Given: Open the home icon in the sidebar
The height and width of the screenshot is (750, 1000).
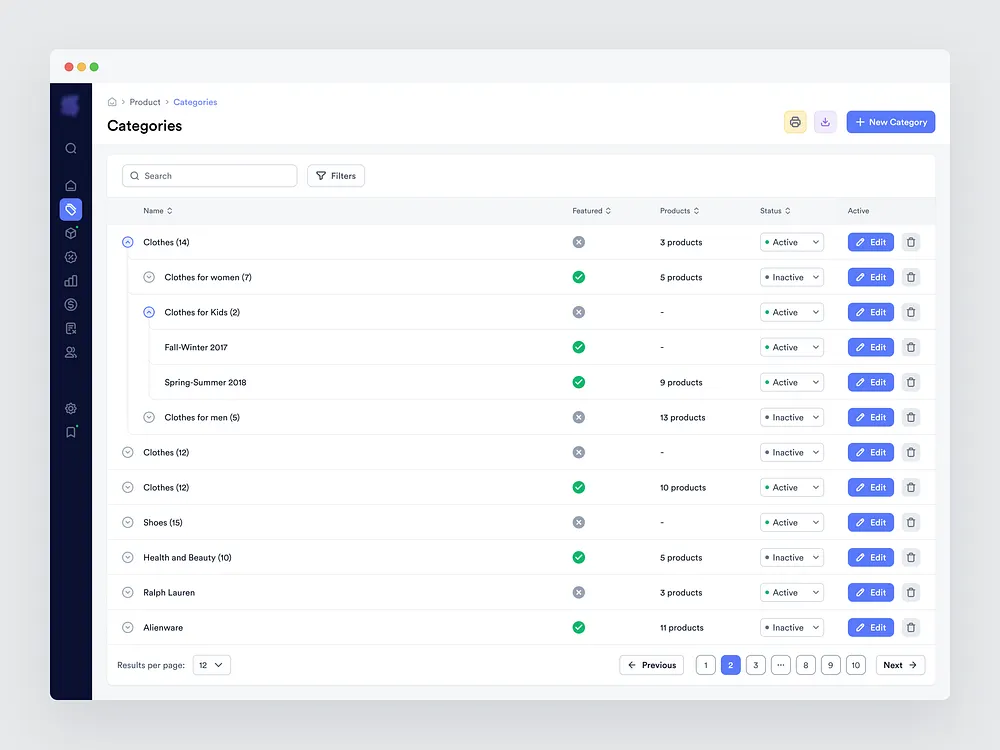Looking at the screenshot, I should point(71,185).
